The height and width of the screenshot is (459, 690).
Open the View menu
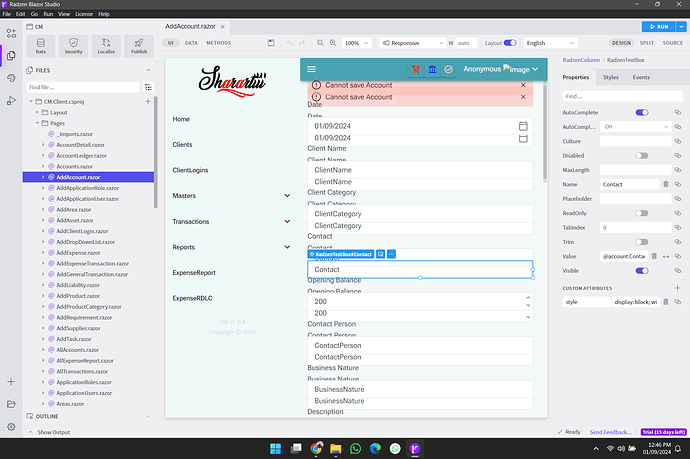pyautogui.click(x=64, y=14)
